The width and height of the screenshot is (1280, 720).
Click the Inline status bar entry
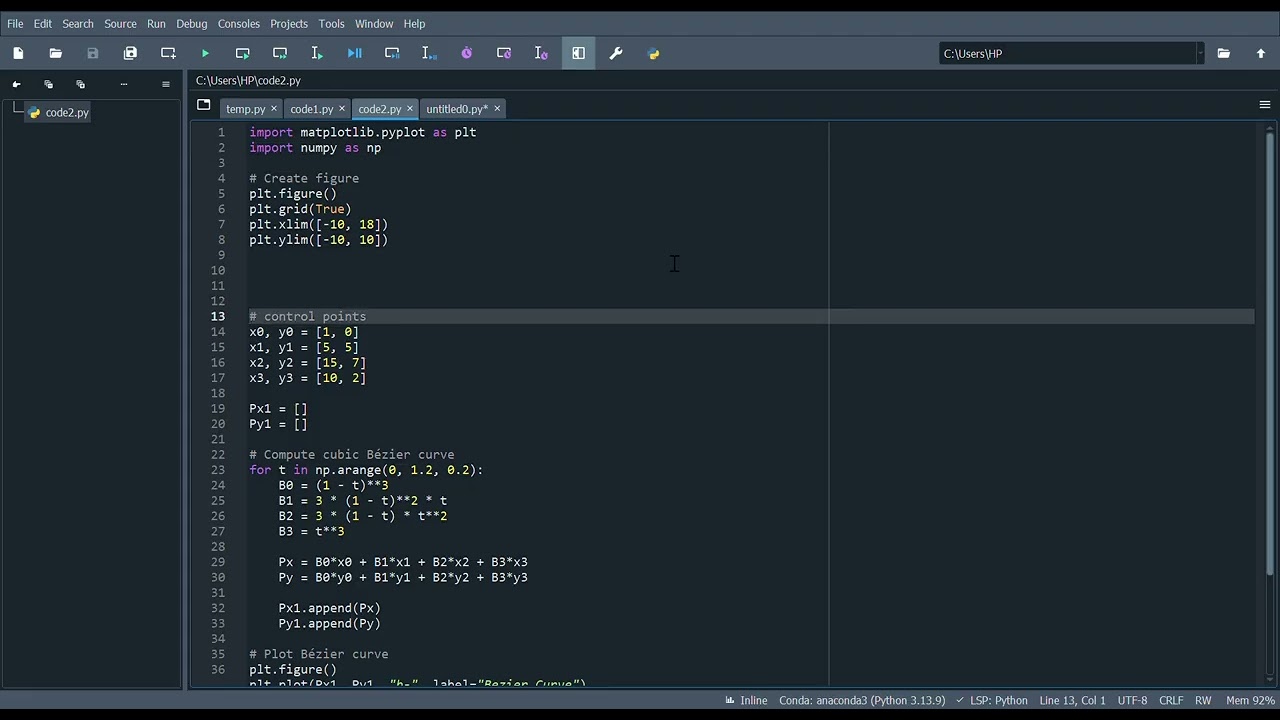click(x=746, y=701)
